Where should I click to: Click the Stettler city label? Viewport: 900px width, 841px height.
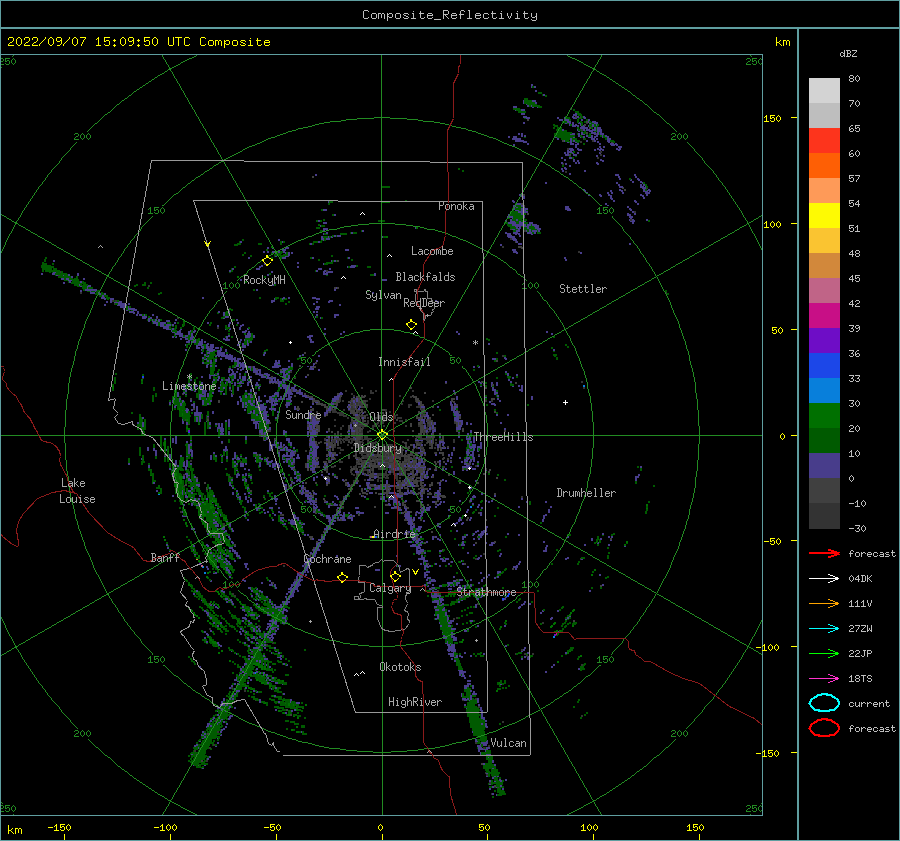point(583,289)
